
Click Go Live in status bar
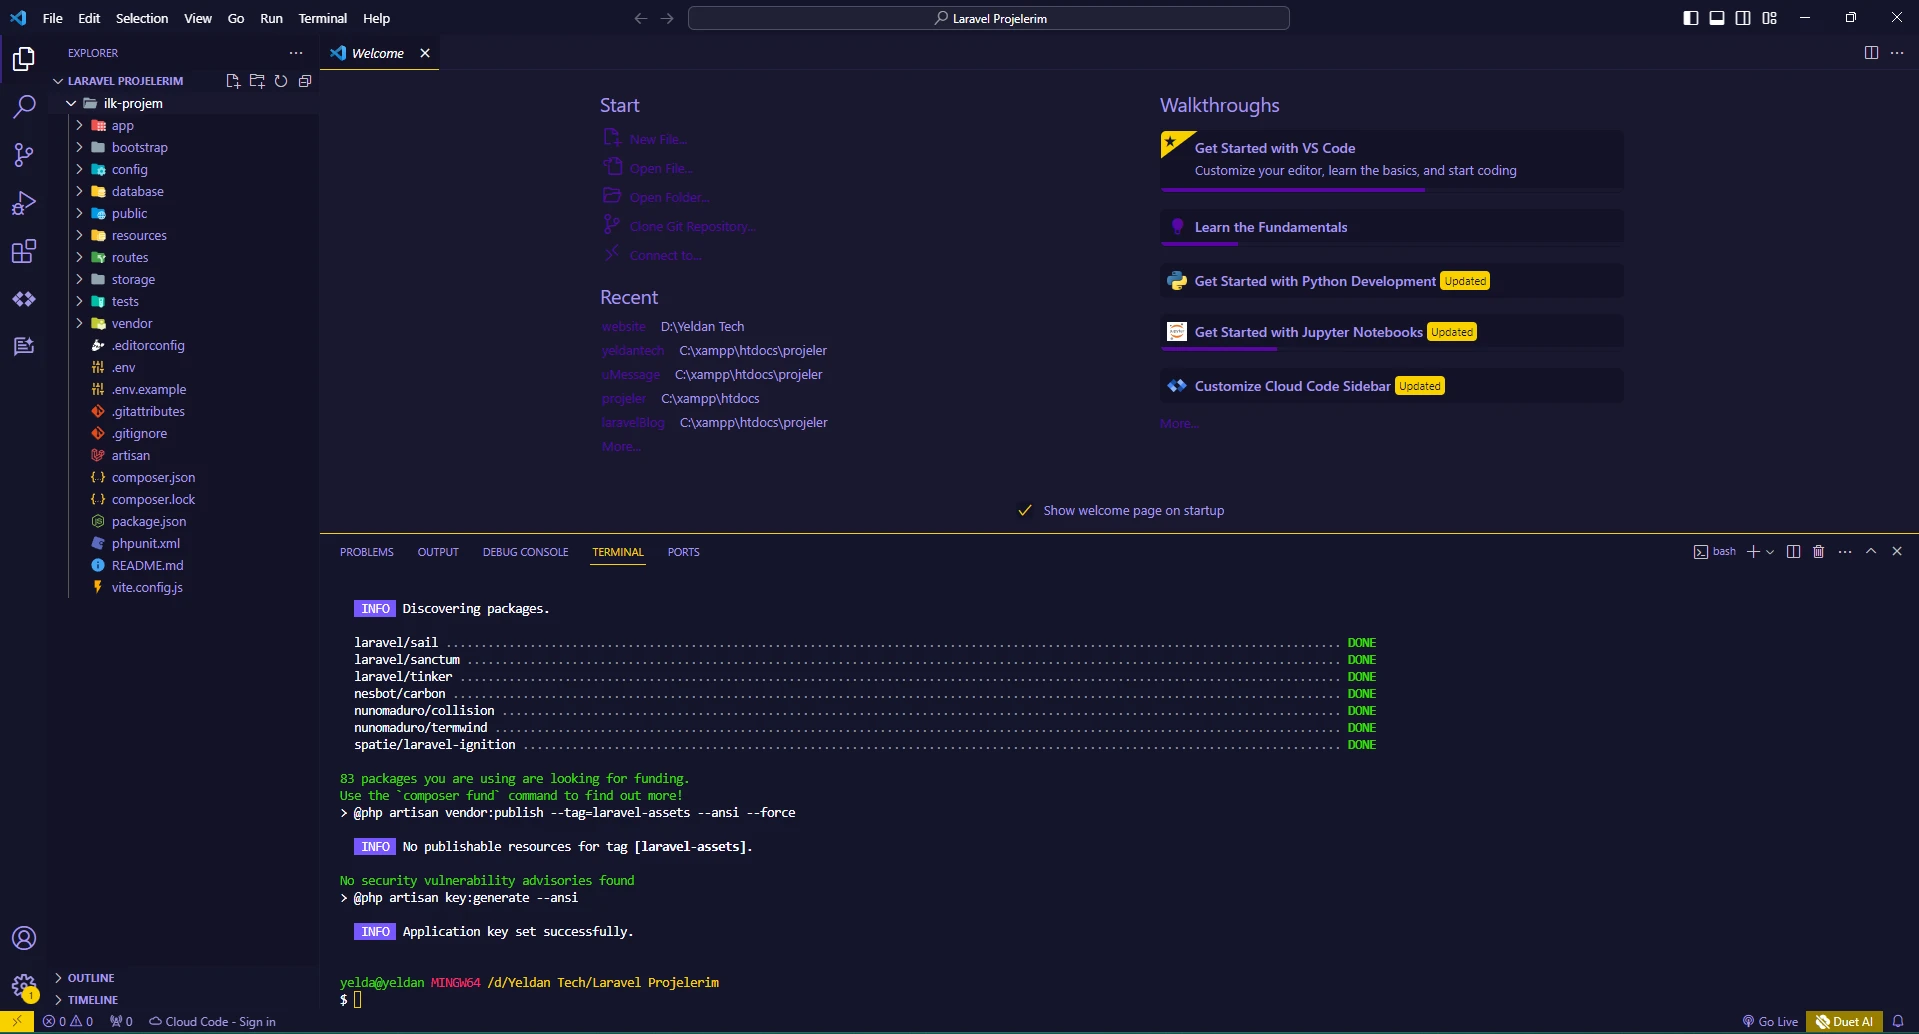[x=1770, y=1022]
